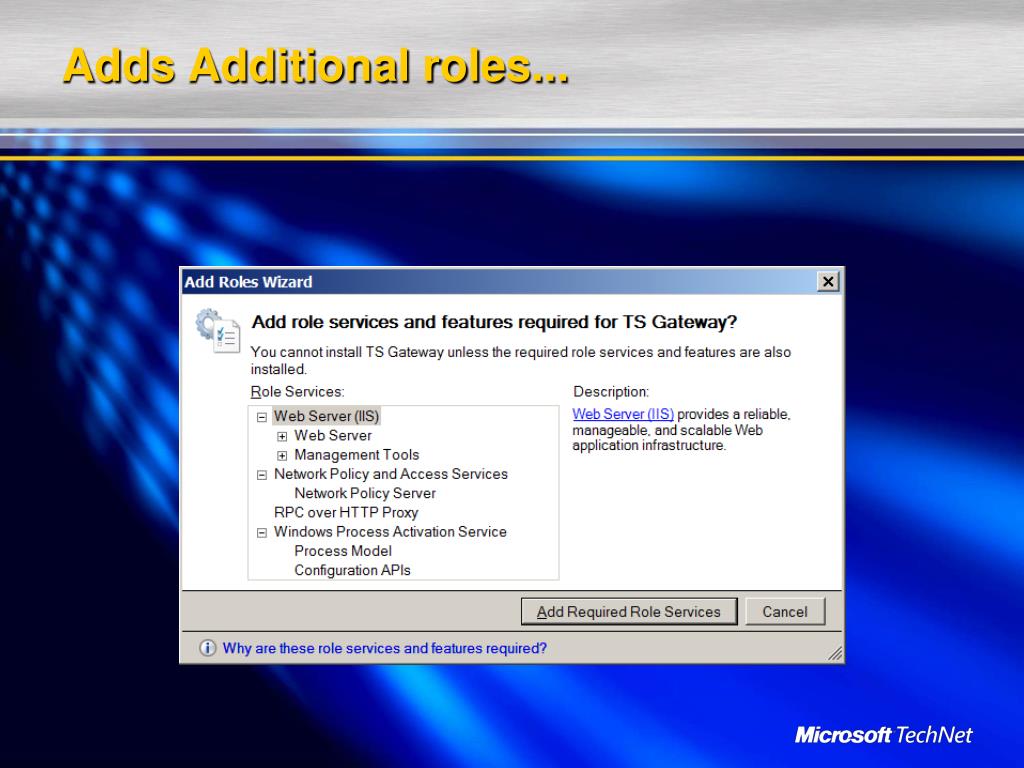Select the Configuration APIs item
This screenshot has width=1024, height=768.
(x=353, y=570)
